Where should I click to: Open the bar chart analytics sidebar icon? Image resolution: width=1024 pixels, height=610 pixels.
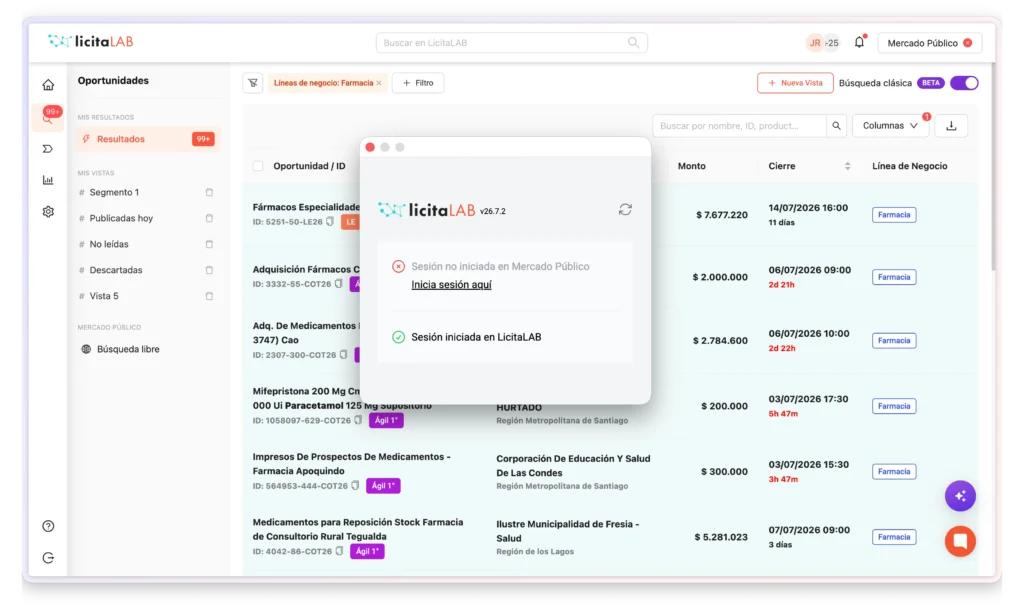point(48,180)
